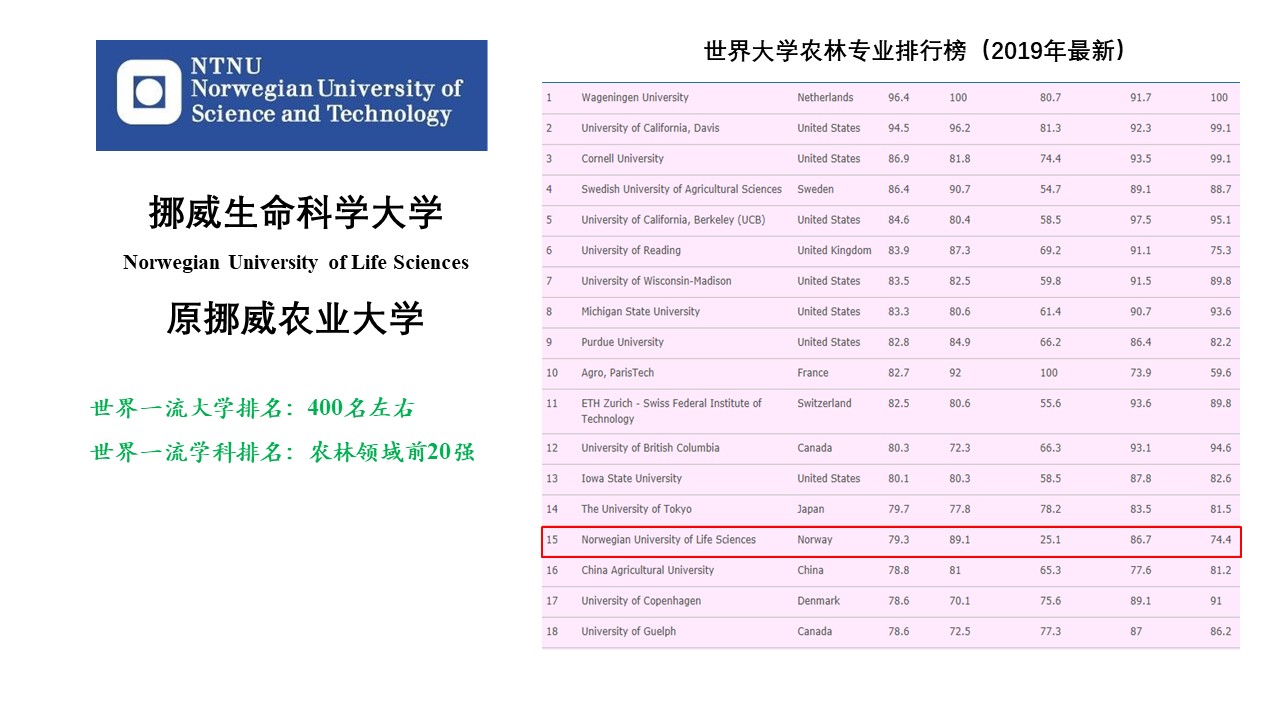Click Purdue University table cell
The image size is (1280, 720).
click(x=622, y=342)
